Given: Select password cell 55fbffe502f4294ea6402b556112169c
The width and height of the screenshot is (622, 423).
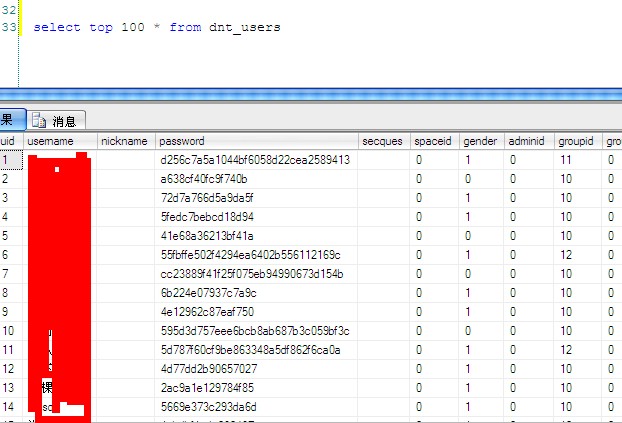Looking at the screenshot, I should coord(257,255).
